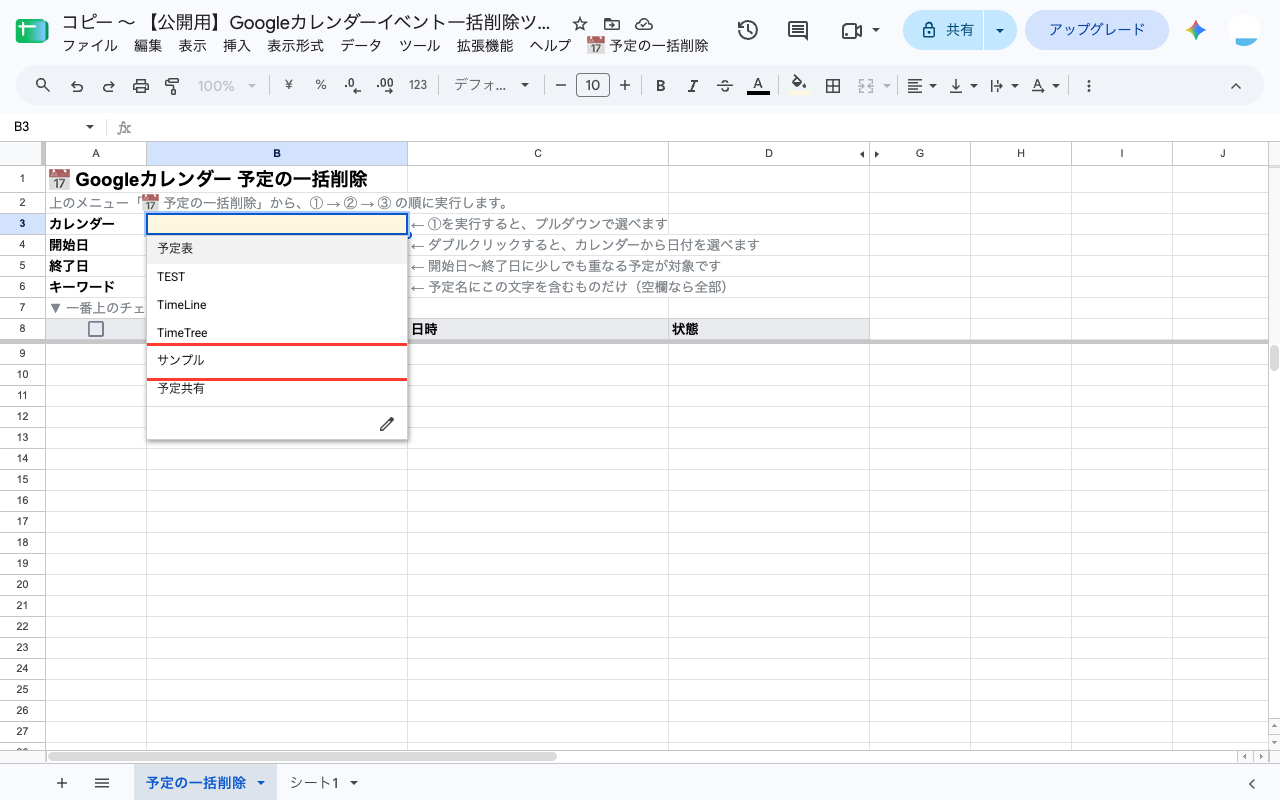
Task: Open the 予定の一括削除 custom menu
Action: coord(647,45)
